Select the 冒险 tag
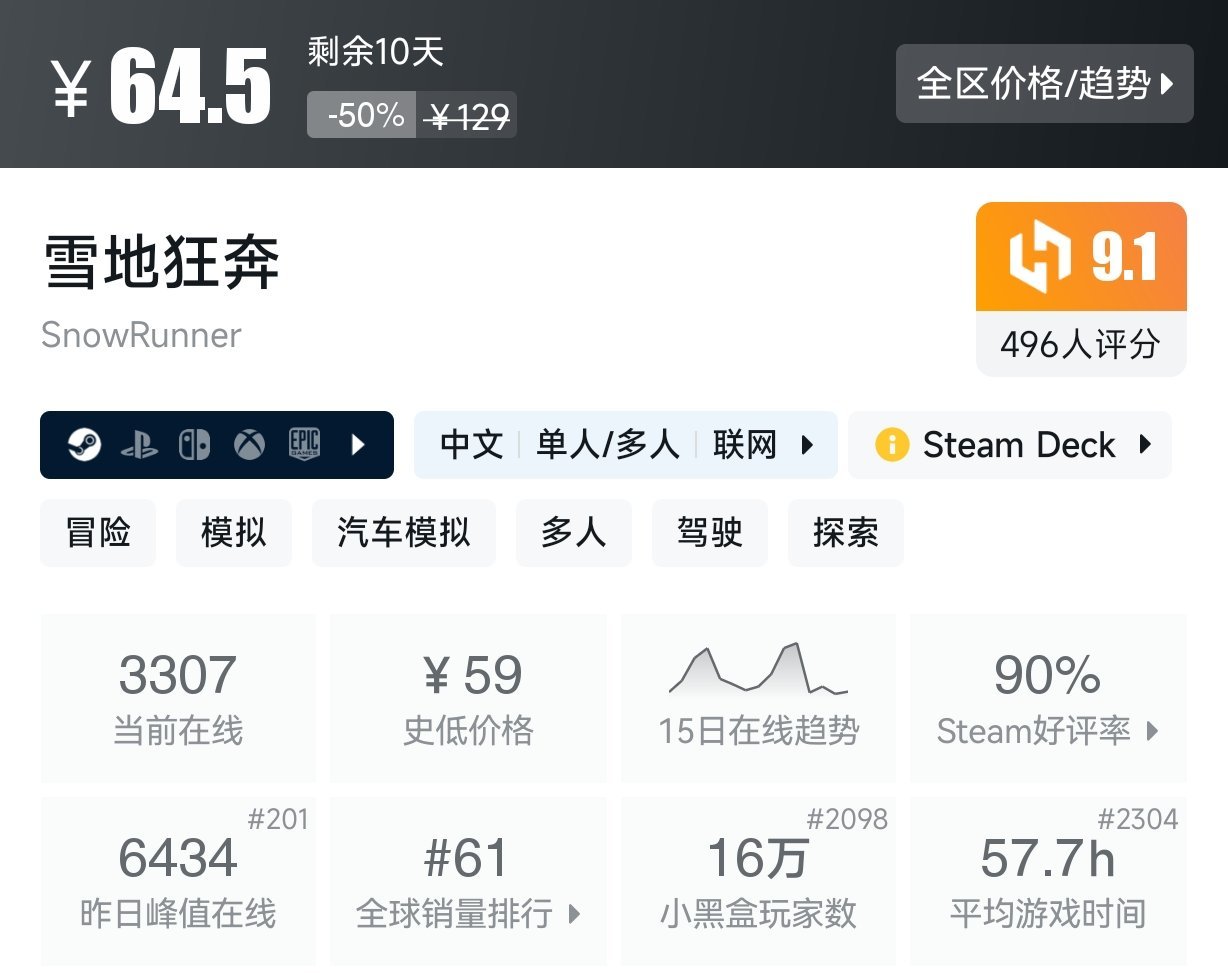1228x973 pixels. (x=97, y=533)
